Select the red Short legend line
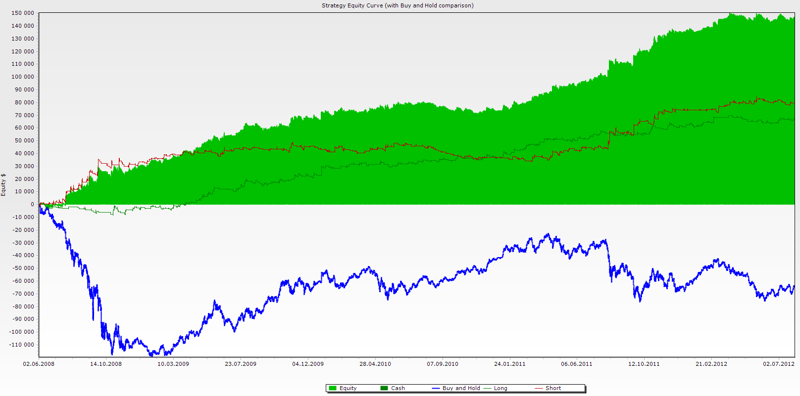The height and width of the screenshot is (396, 800). click(539, 388)
